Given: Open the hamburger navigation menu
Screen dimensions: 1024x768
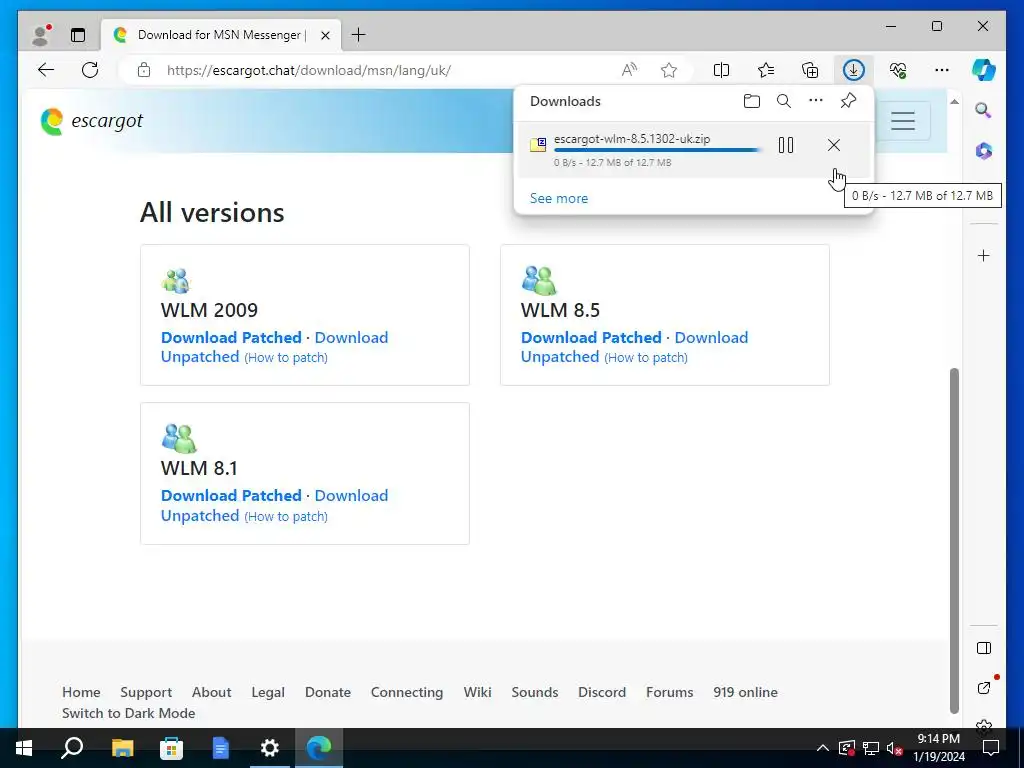Looking at the screenshot, I should click(x=903, y=121).
